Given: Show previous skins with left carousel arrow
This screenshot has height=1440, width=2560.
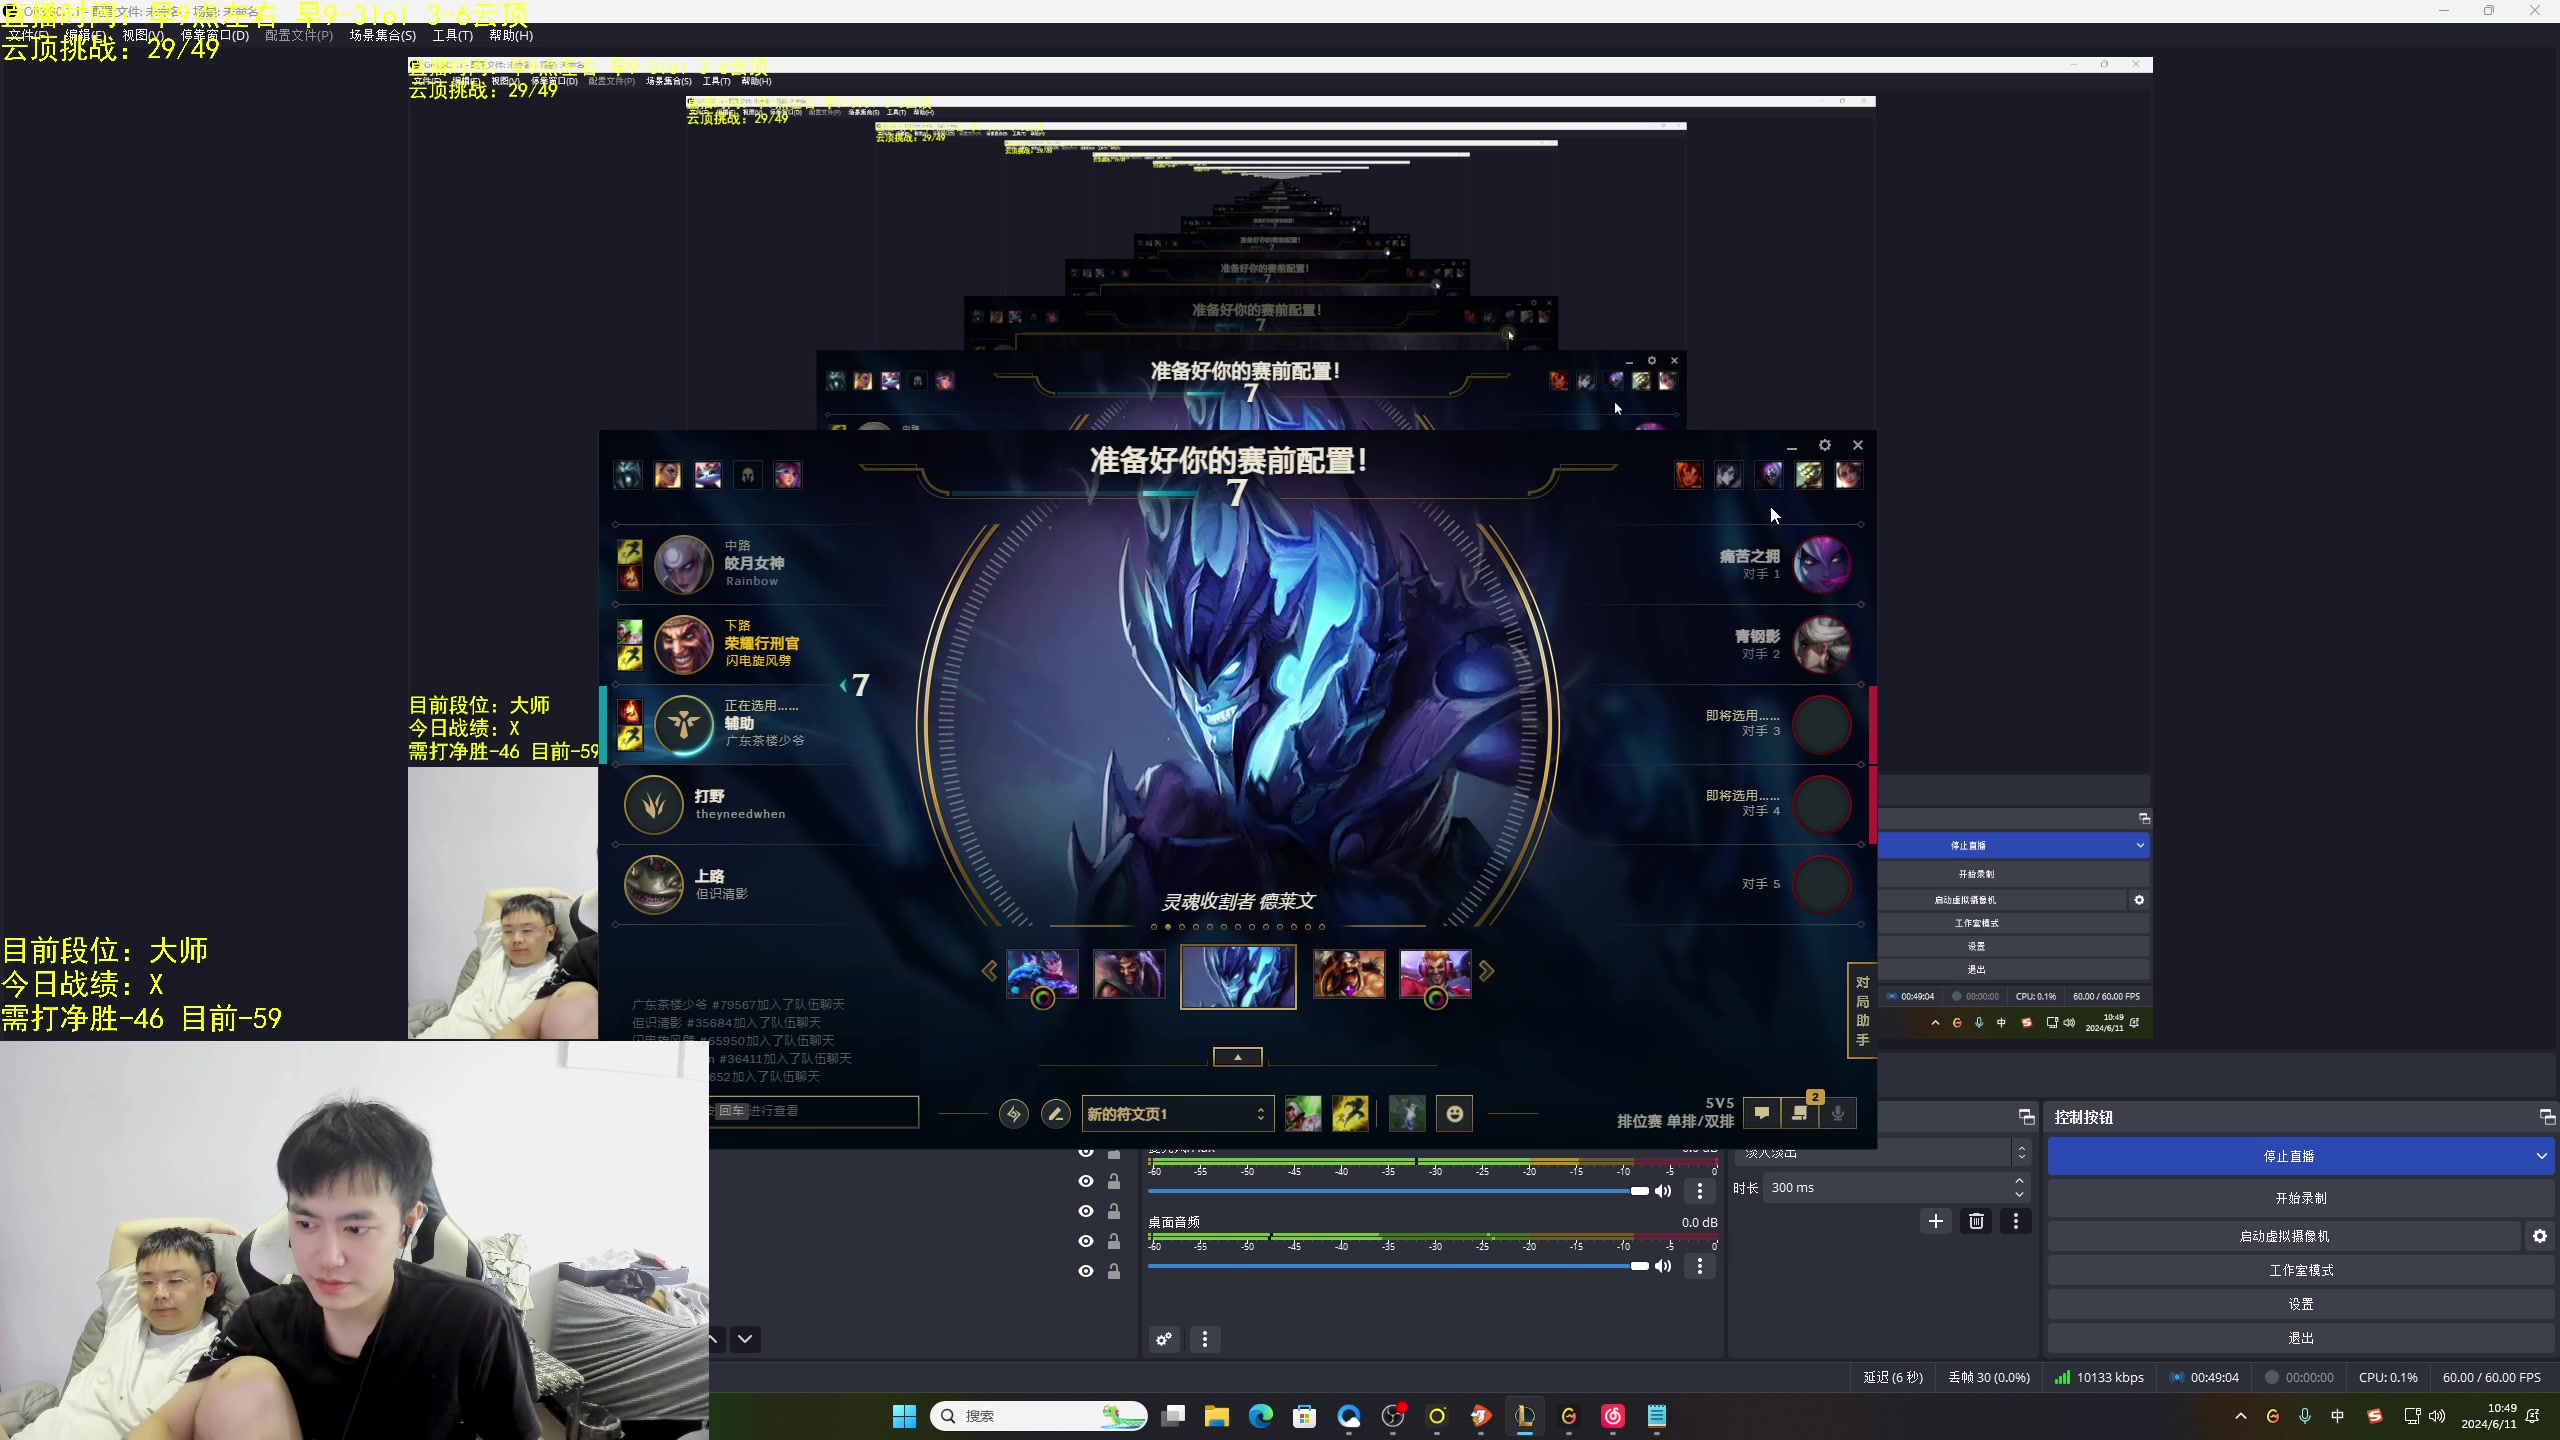Looking at the screenshot, I should click(x=989, y=971).
